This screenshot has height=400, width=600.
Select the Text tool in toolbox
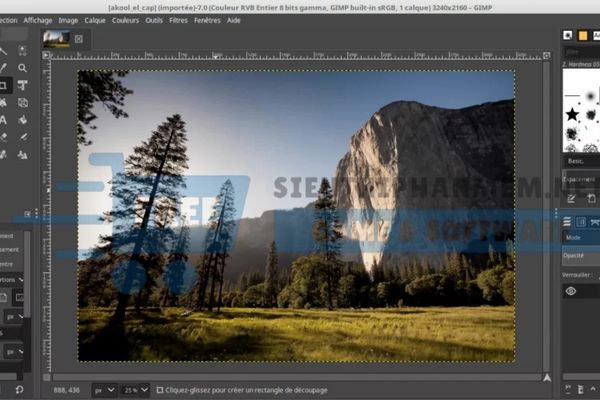3,119
